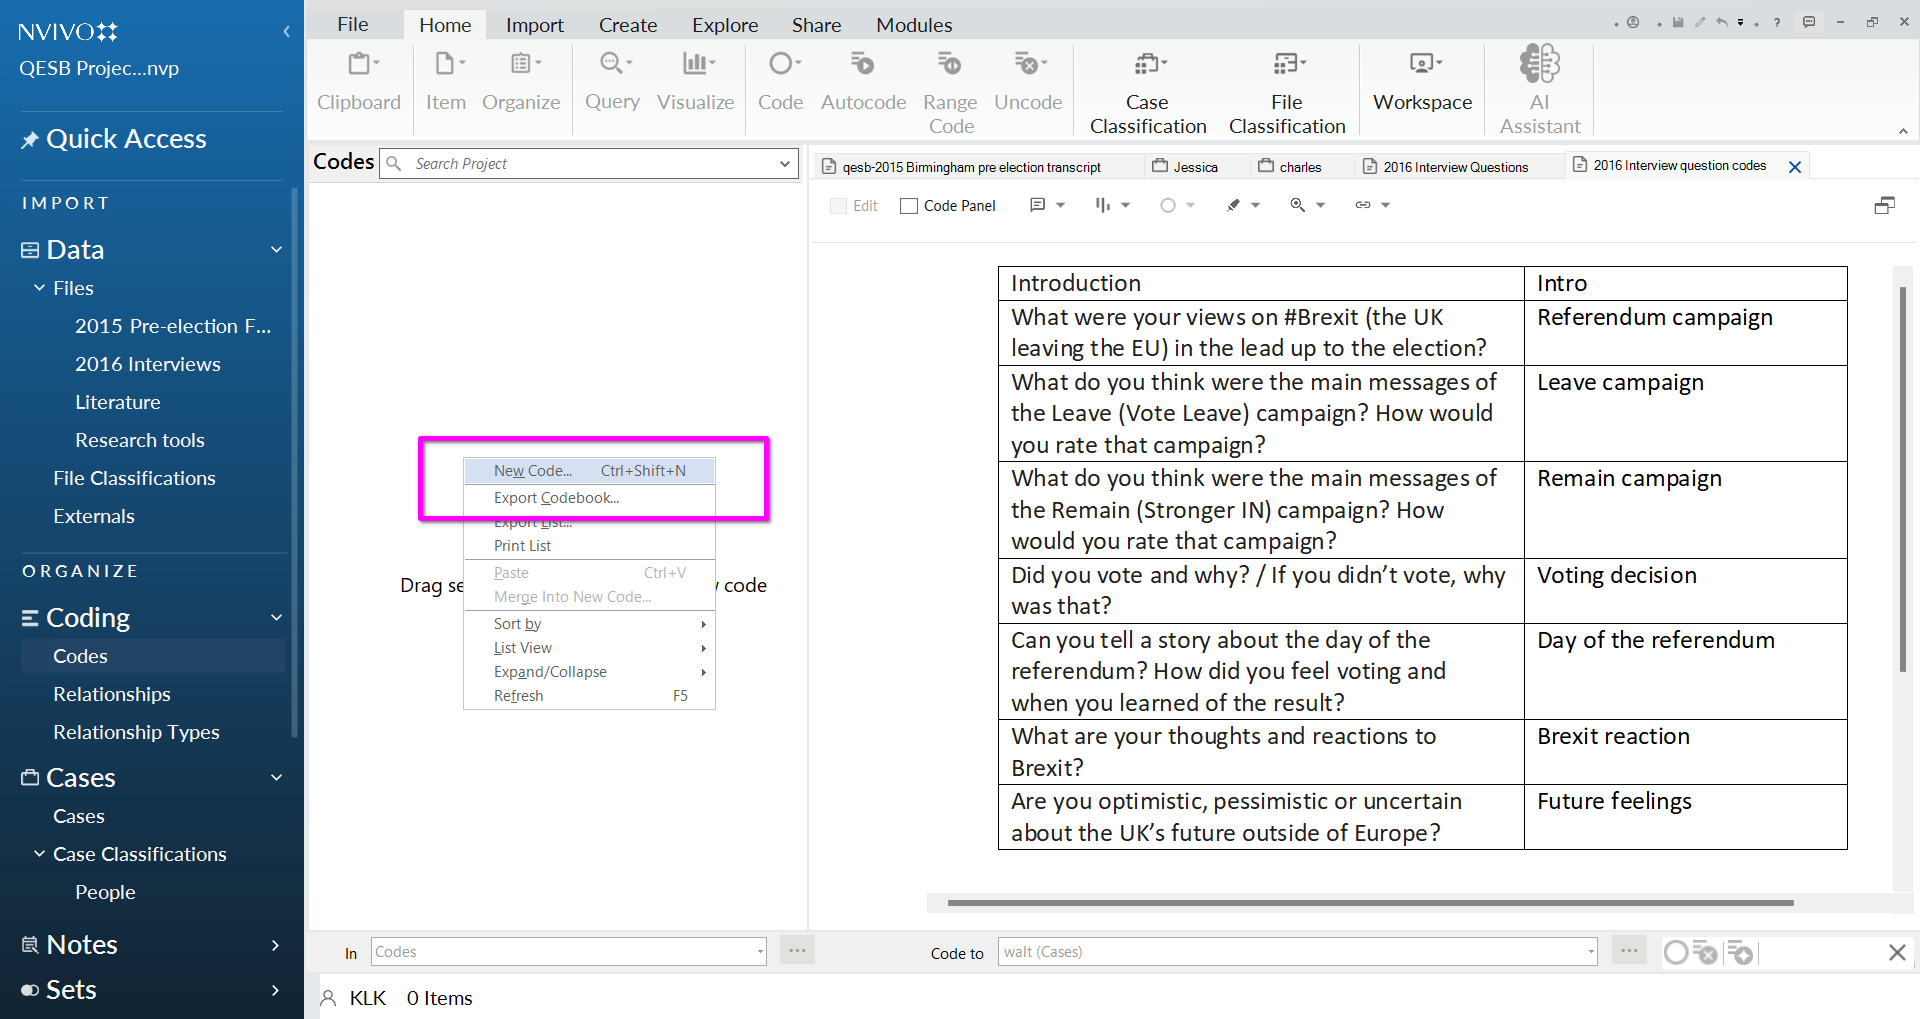Image resolution: width=1920 pixels, height=1019 pixels.
Task: Click the document horizontal scrollbar
Action: (x=1370, y=903)
